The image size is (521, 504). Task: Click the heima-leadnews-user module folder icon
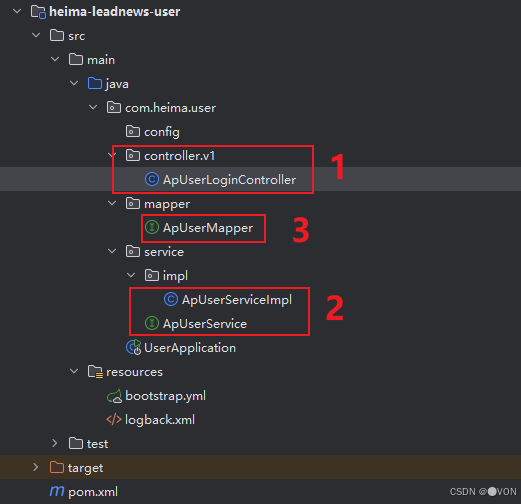(38, 12)
